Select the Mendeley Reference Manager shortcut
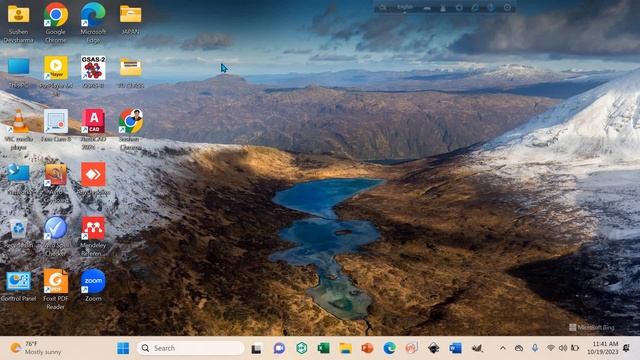Screen dimensions: 640x360 click(93, 236)
